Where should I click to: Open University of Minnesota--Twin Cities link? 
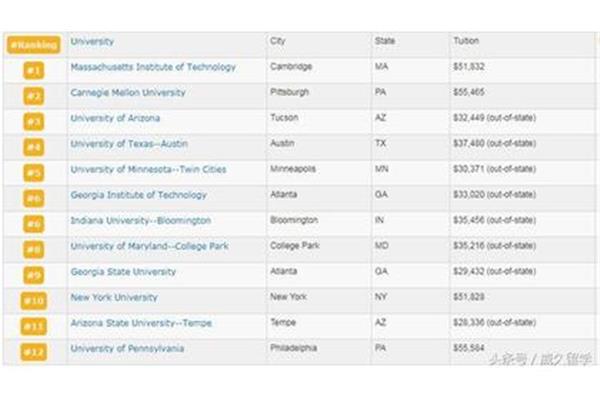click(148, 170)
